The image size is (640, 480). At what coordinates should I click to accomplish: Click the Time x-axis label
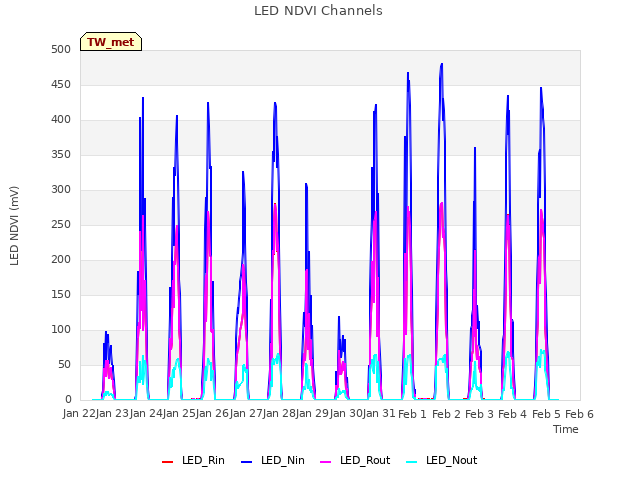tap(566, 429)
